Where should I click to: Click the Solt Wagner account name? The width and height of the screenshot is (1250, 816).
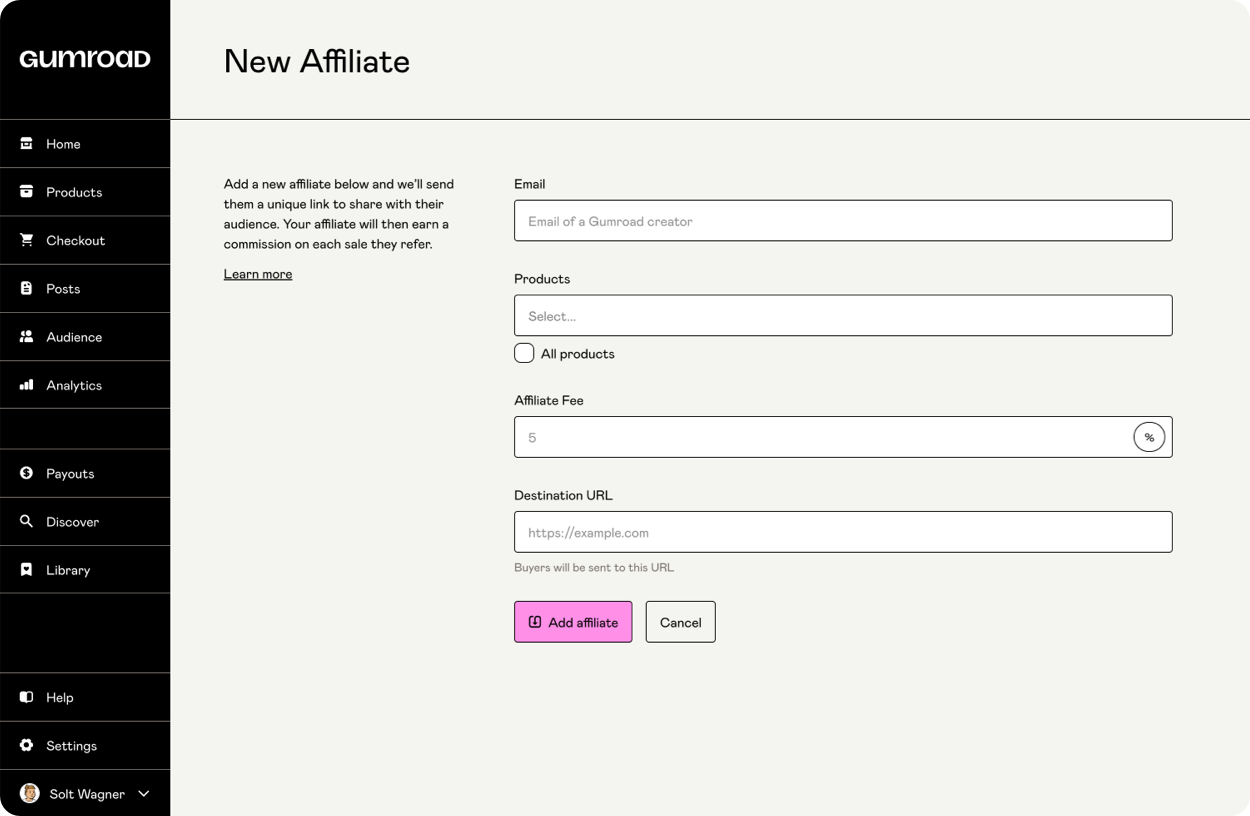click(x=87, y=794)
